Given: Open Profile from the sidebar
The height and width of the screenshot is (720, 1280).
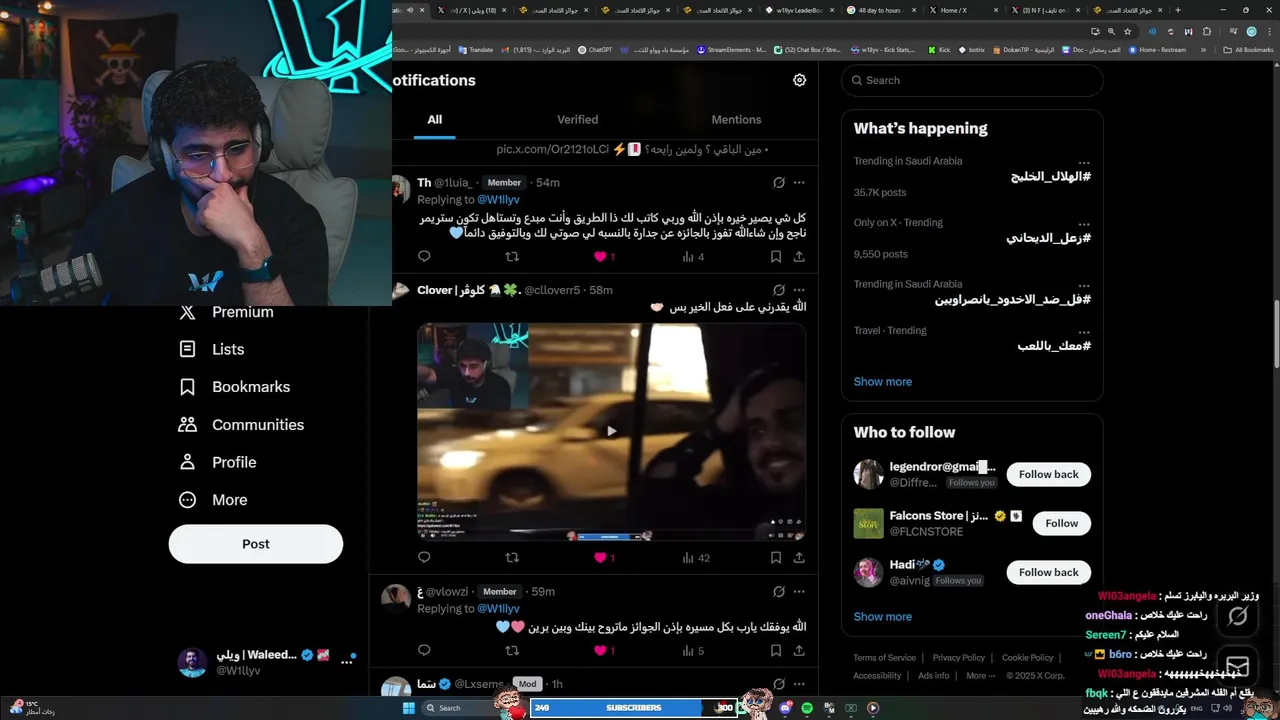Looking at the screenshot, I should (217, 462).
